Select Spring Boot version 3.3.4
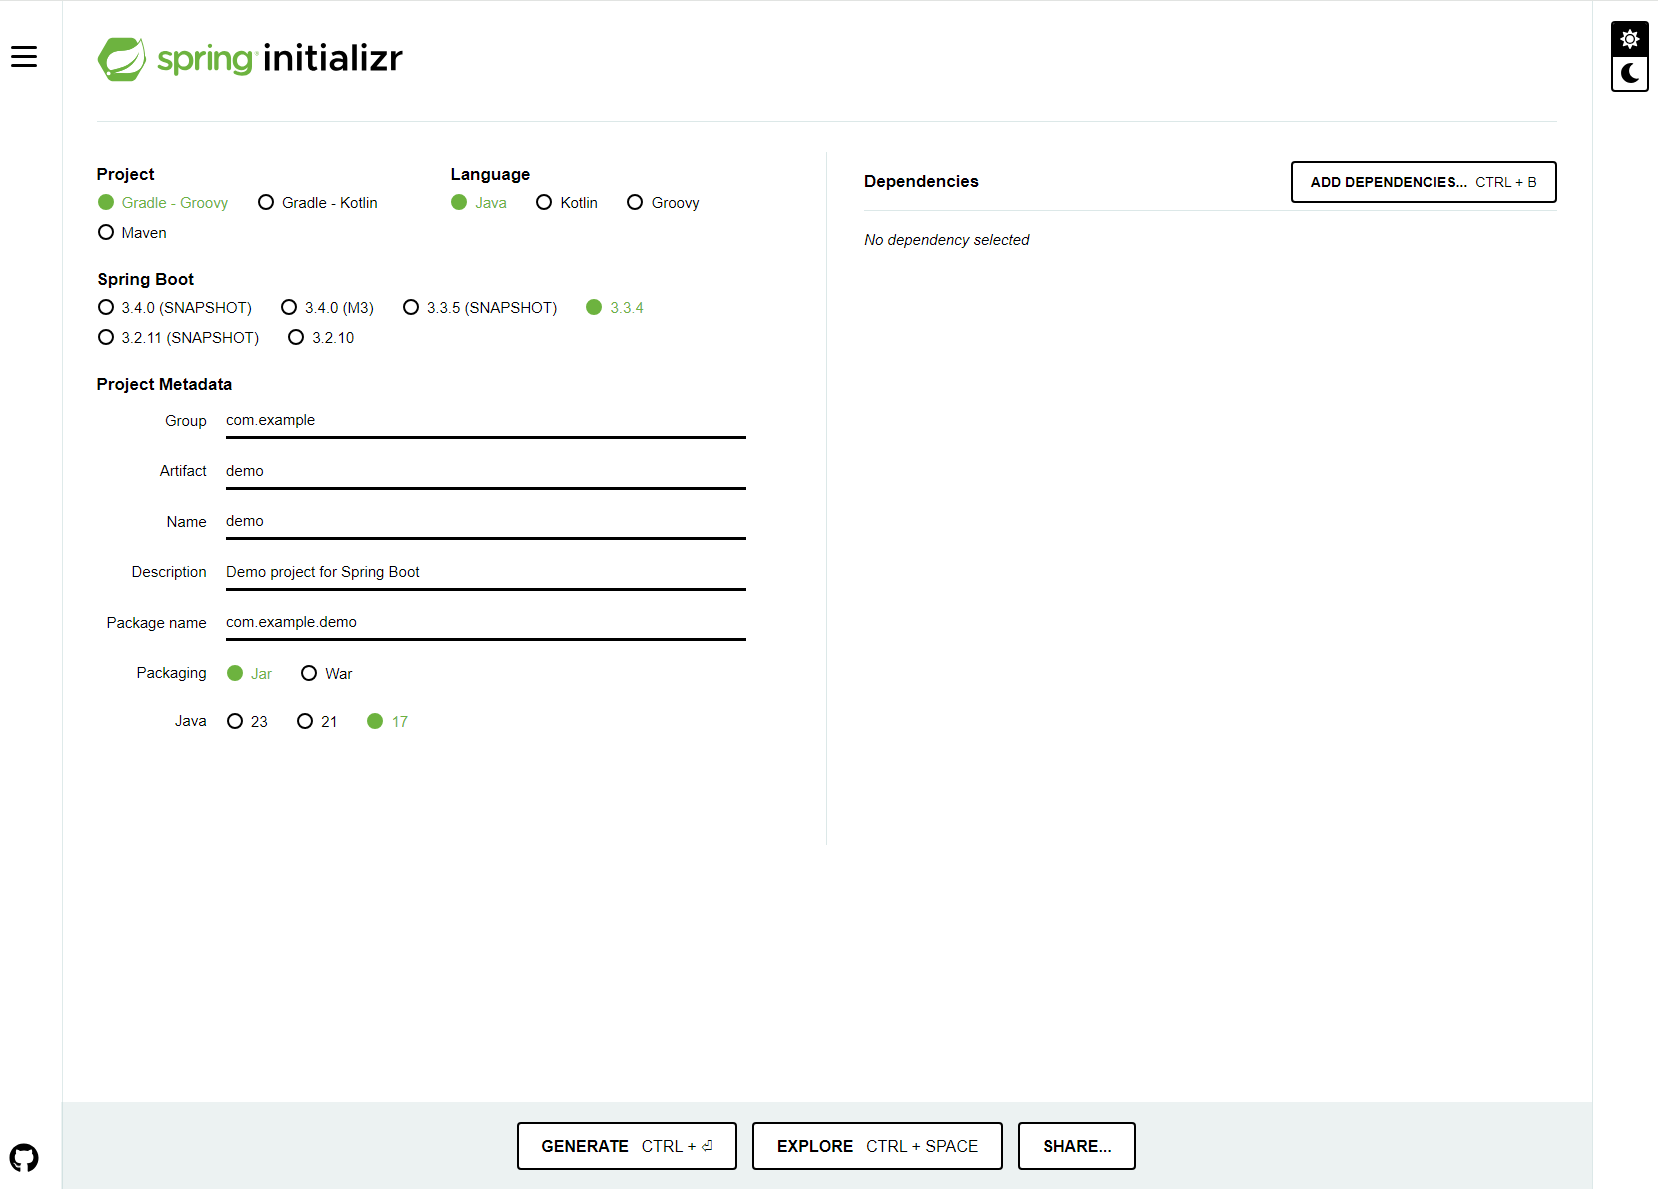1658x1189 pixels. click(615, 308)
